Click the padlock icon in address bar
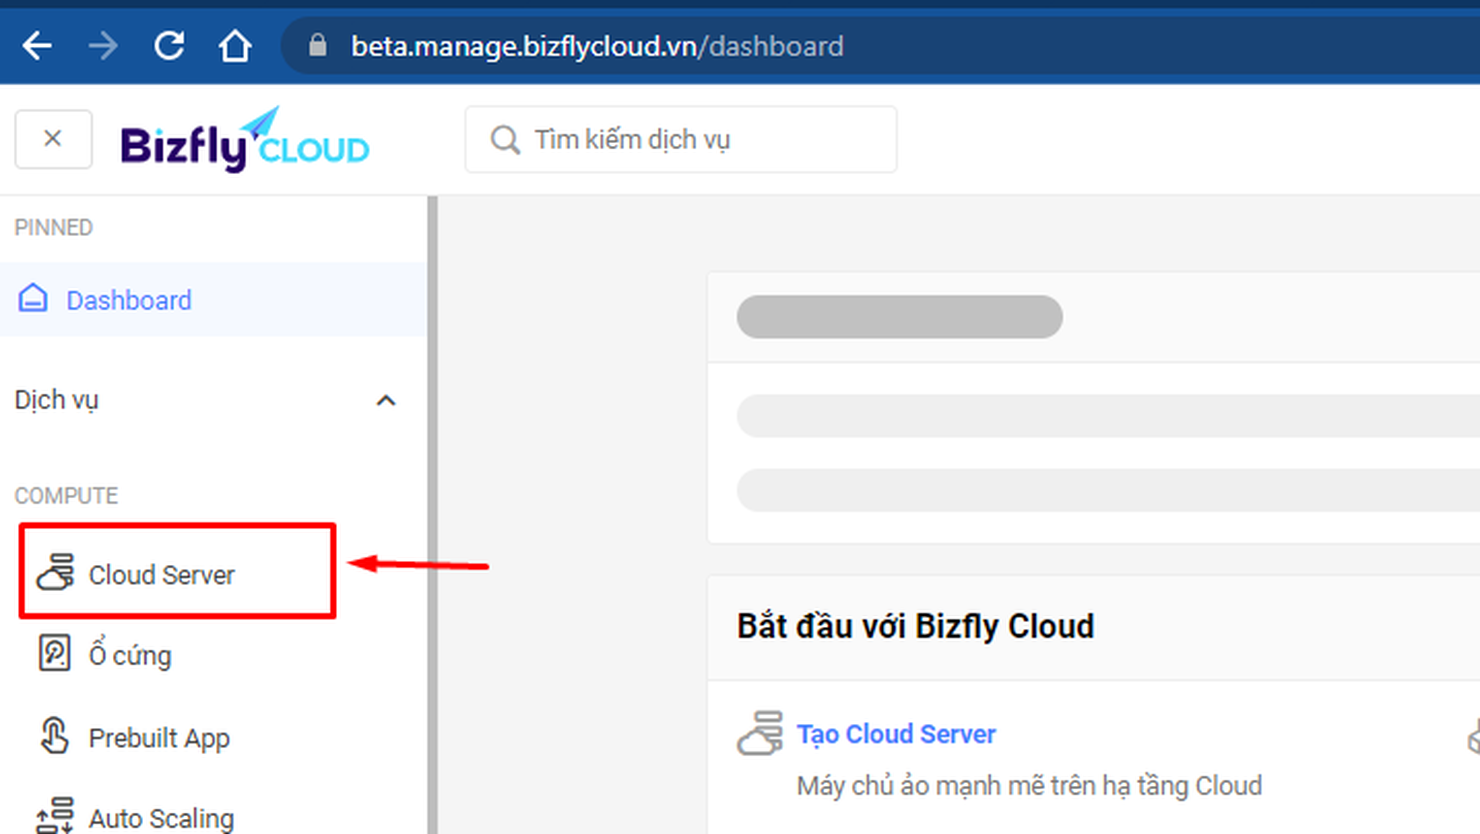This screenshot has width=1480, height=834. pyautogui.click(x=317, y=45)
